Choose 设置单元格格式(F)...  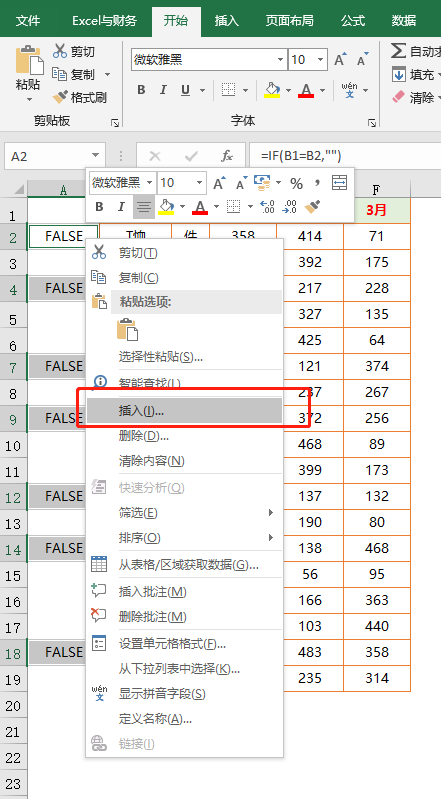click(184, 644)
